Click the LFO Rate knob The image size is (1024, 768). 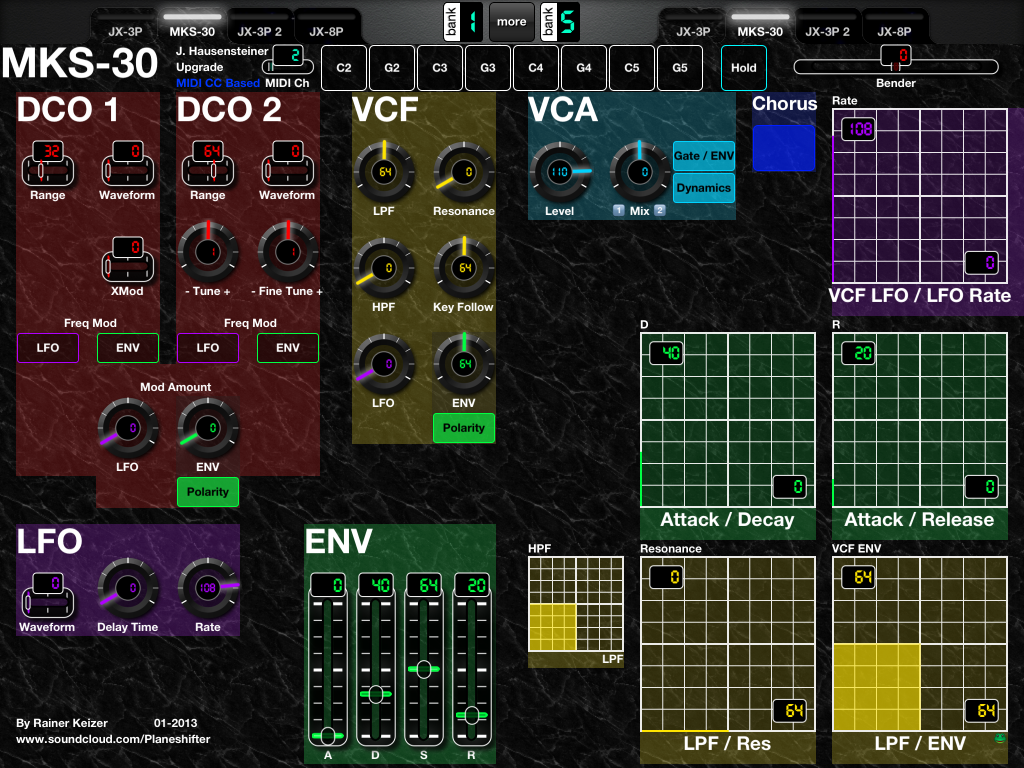(x=208, y=588)
